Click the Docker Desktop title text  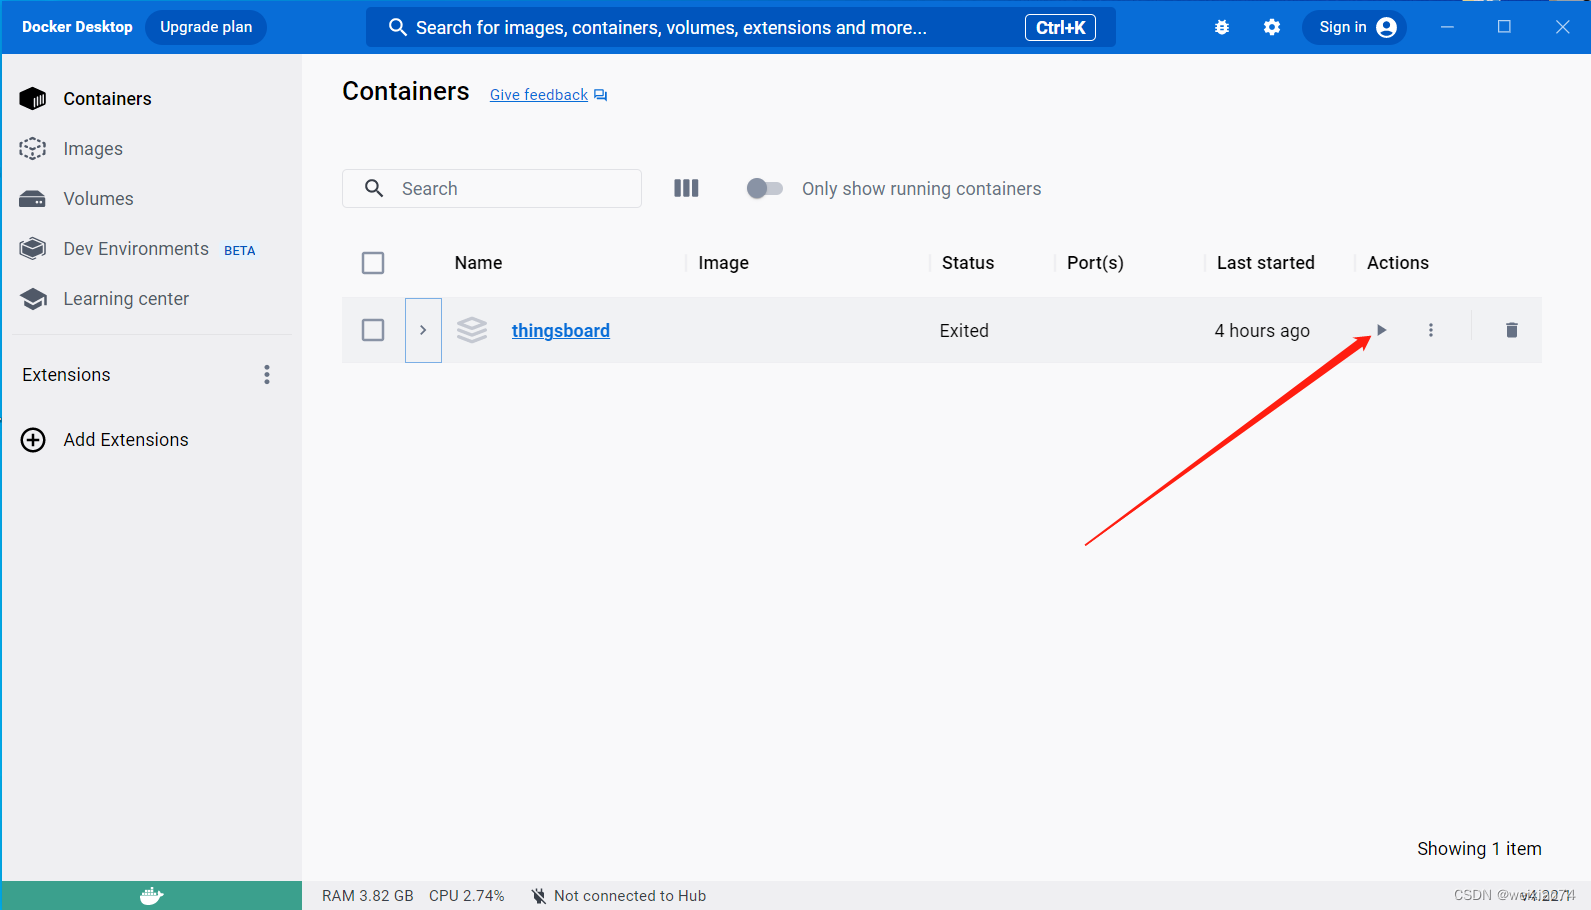(77, 27)
